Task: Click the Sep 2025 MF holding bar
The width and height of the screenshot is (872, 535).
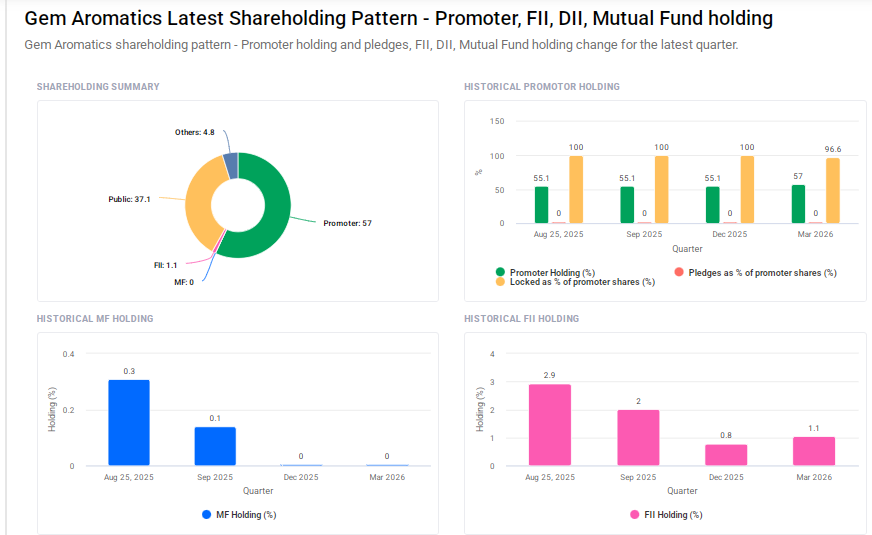Action: click(x=215, y=446)
